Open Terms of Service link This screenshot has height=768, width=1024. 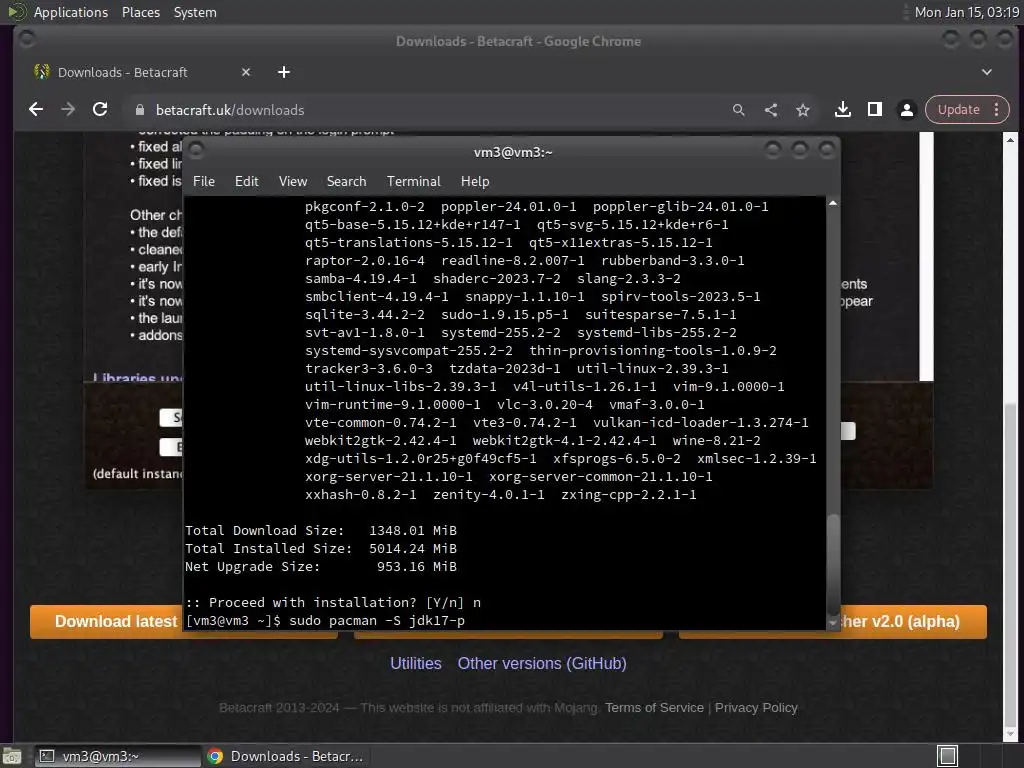click(x=654, y=708)
